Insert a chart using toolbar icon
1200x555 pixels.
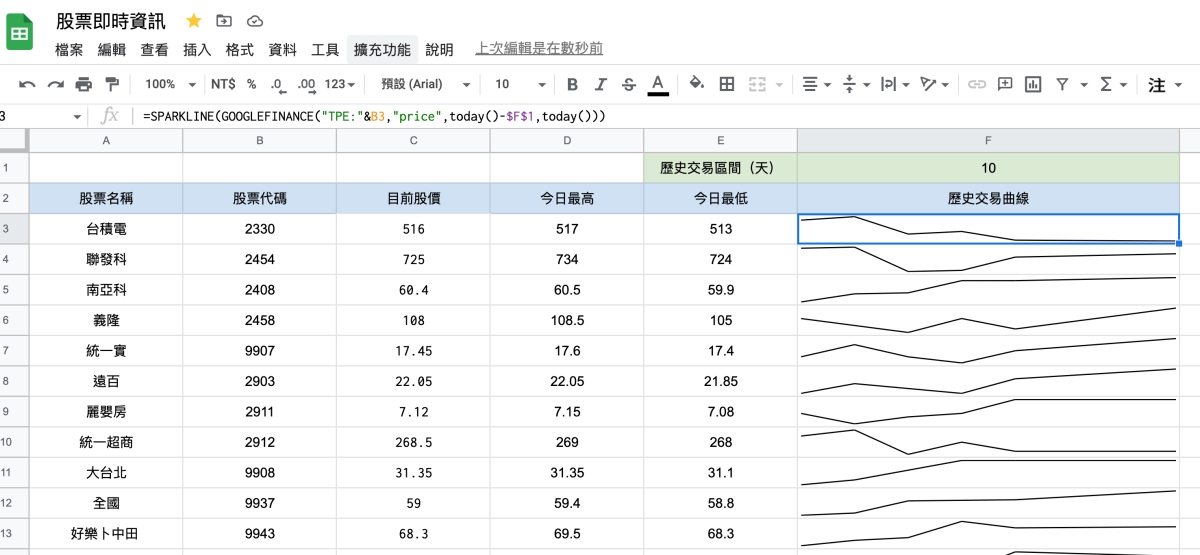pos(1033,84)
